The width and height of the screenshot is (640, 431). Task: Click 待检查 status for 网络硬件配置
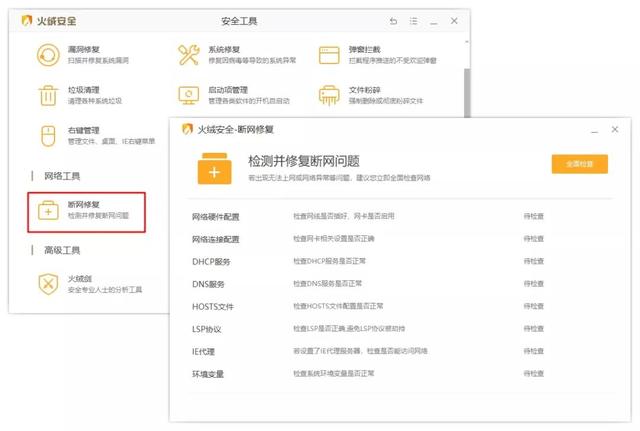coord(533,216)
